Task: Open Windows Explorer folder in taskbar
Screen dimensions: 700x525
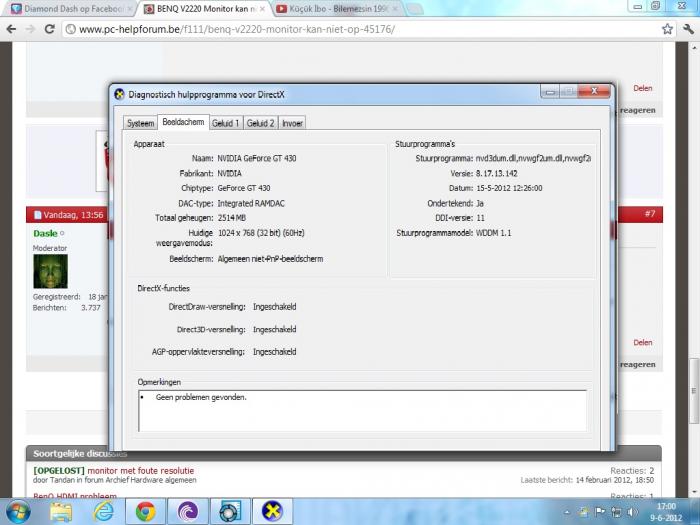Action: click(61, 512)
